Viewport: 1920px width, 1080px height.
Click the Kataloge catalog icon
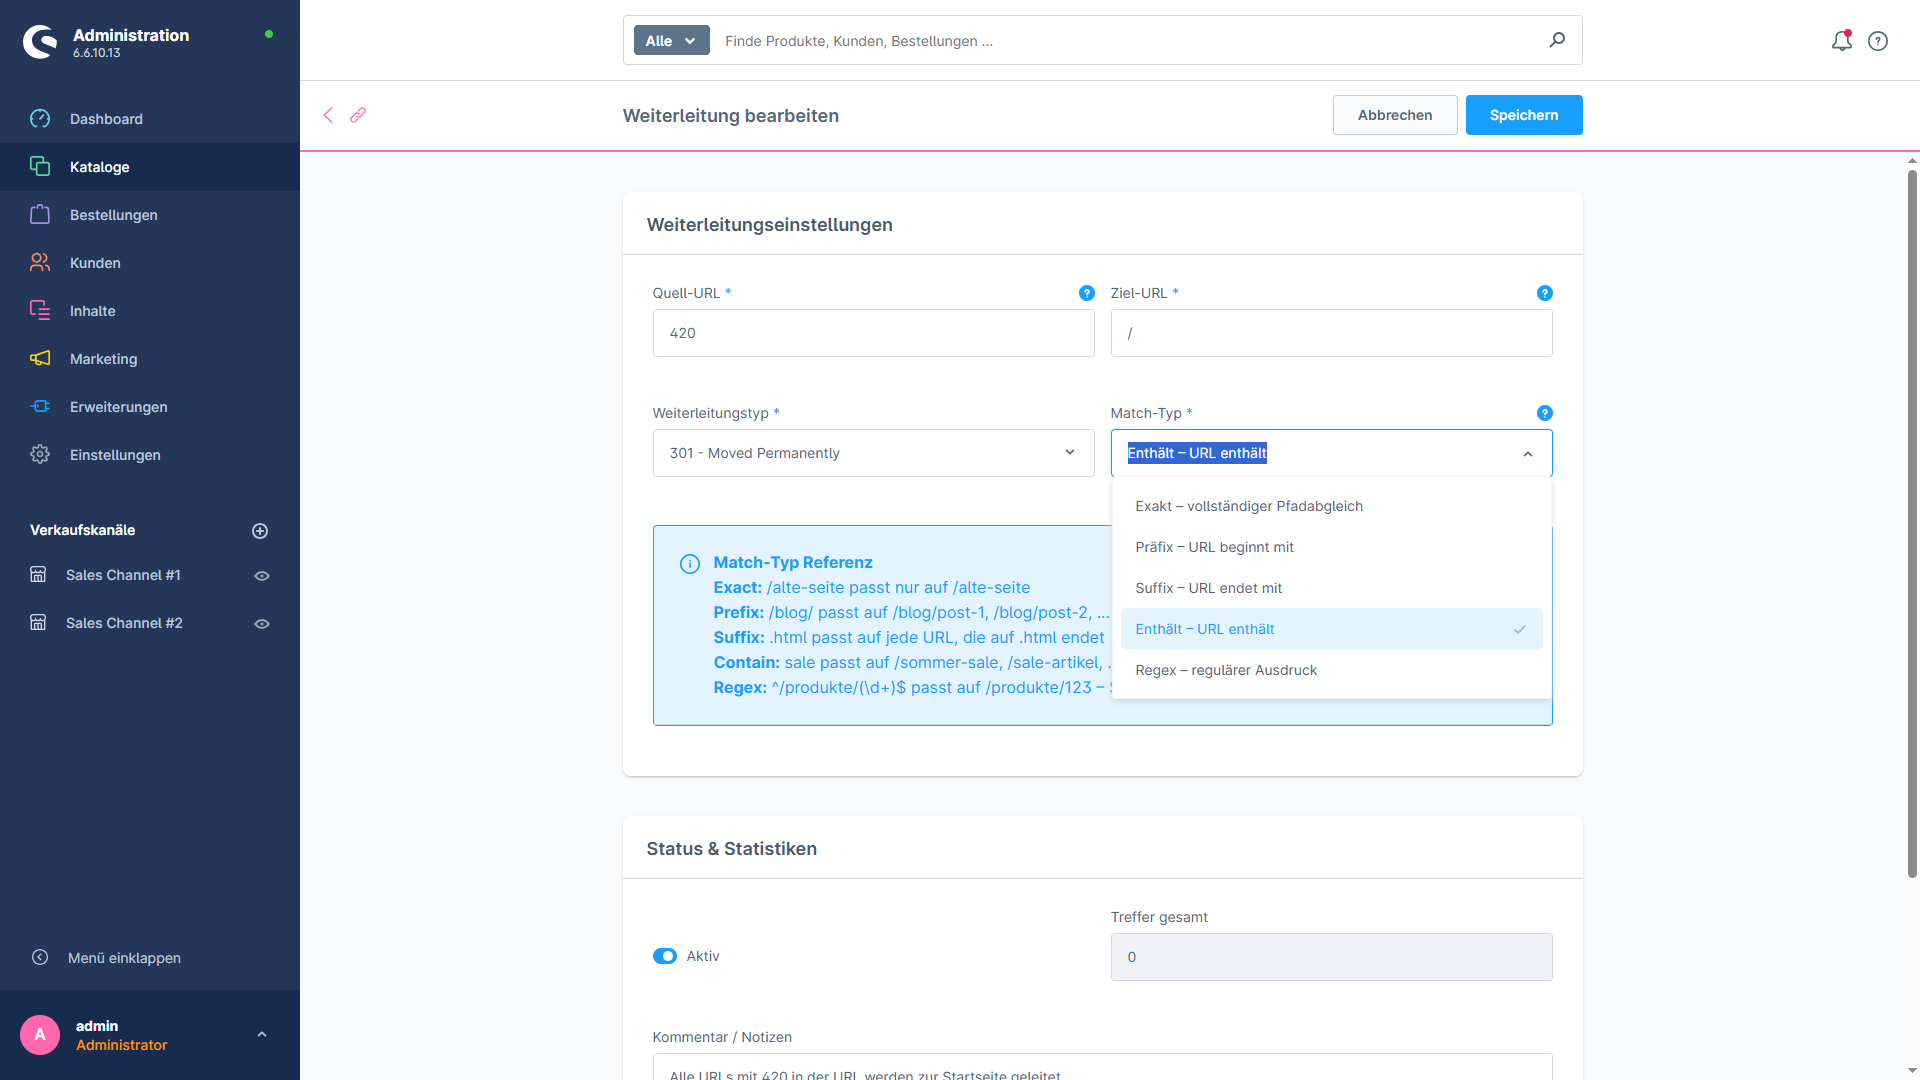[40, 167]
